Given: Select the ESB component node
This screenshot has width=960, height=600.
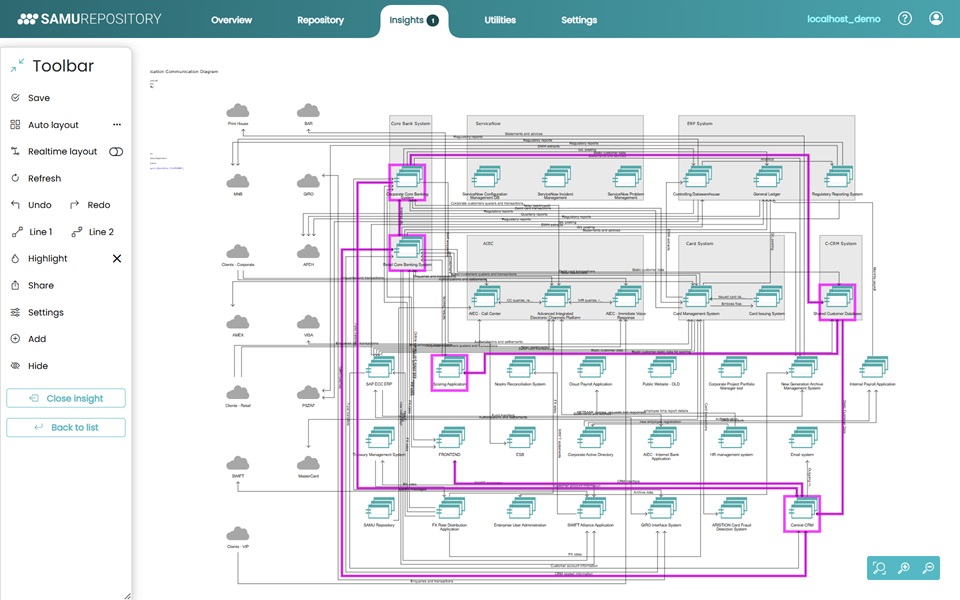Looking at the screenshot, I should click(x=520, y=439).
